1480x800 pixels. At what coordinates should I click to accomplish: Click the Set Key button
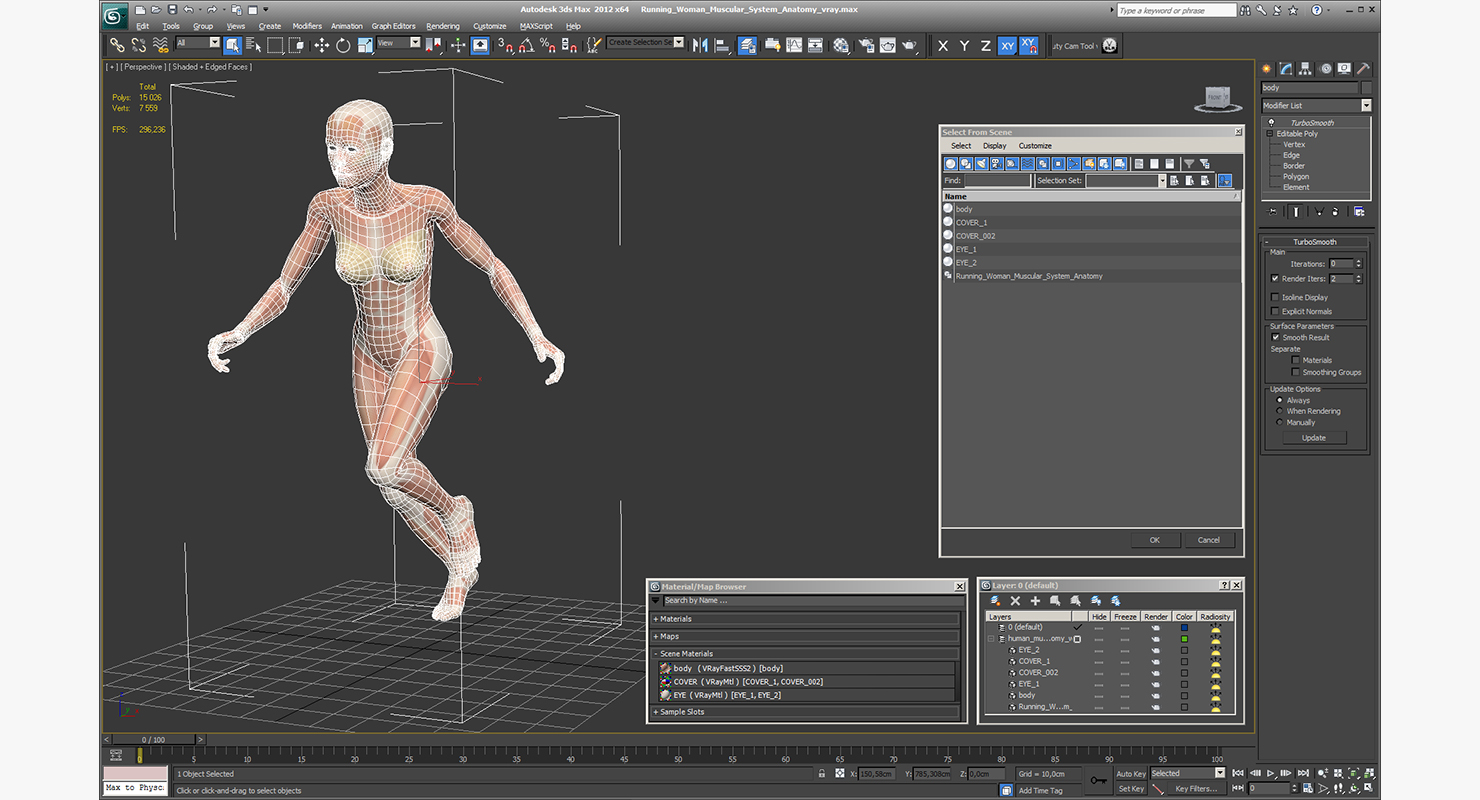pyautogui.click(x=1131, y=789)
